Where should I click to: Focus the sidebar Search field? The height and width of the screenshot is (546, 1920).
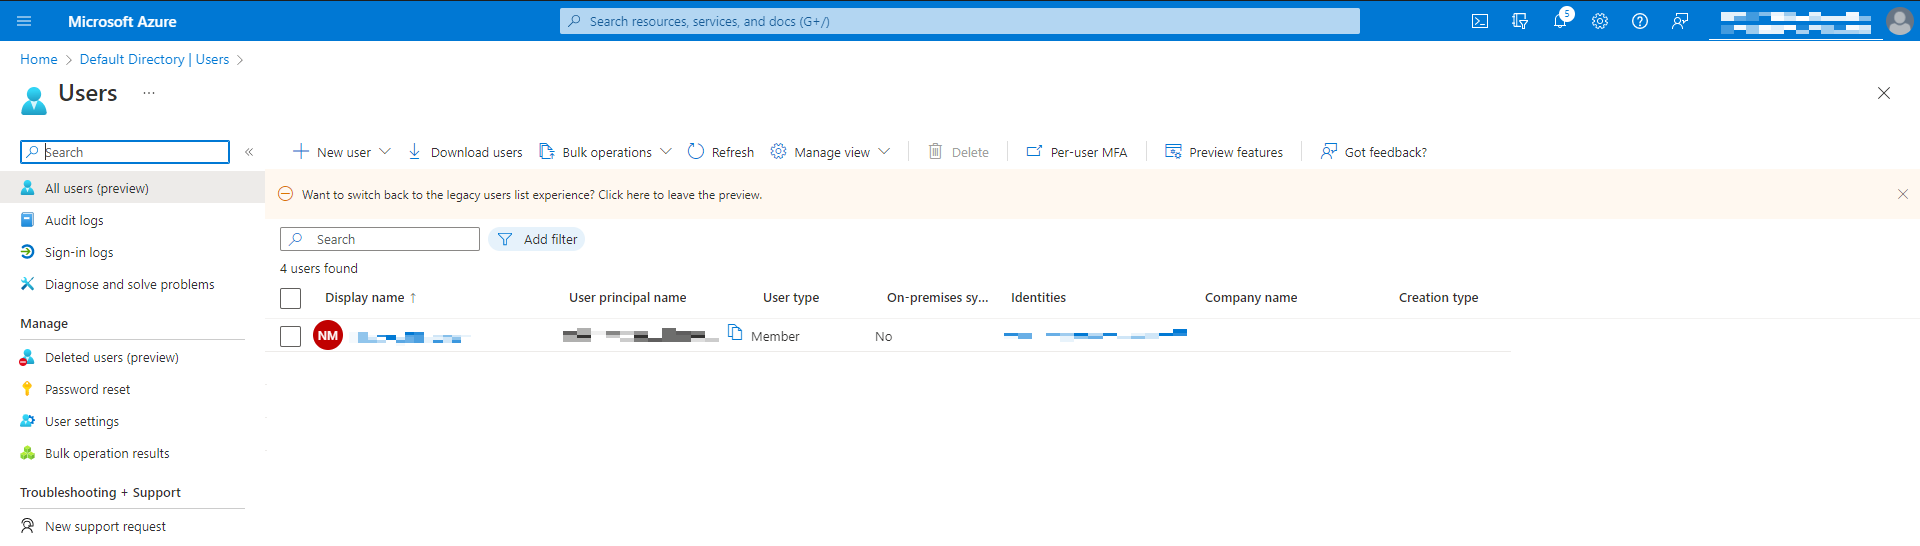coord(125,152)
